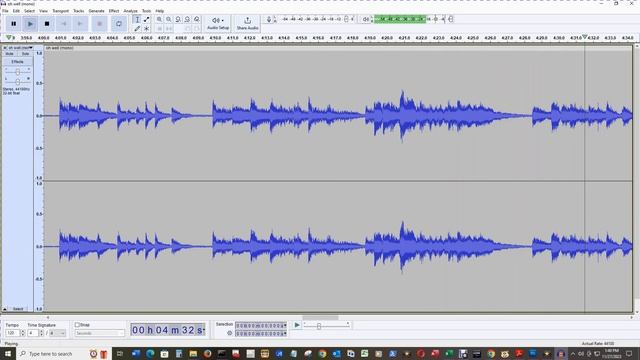The height and width of the screenshot is (360, 640).
Task: Open the Select menu
Action: (29, 11)
